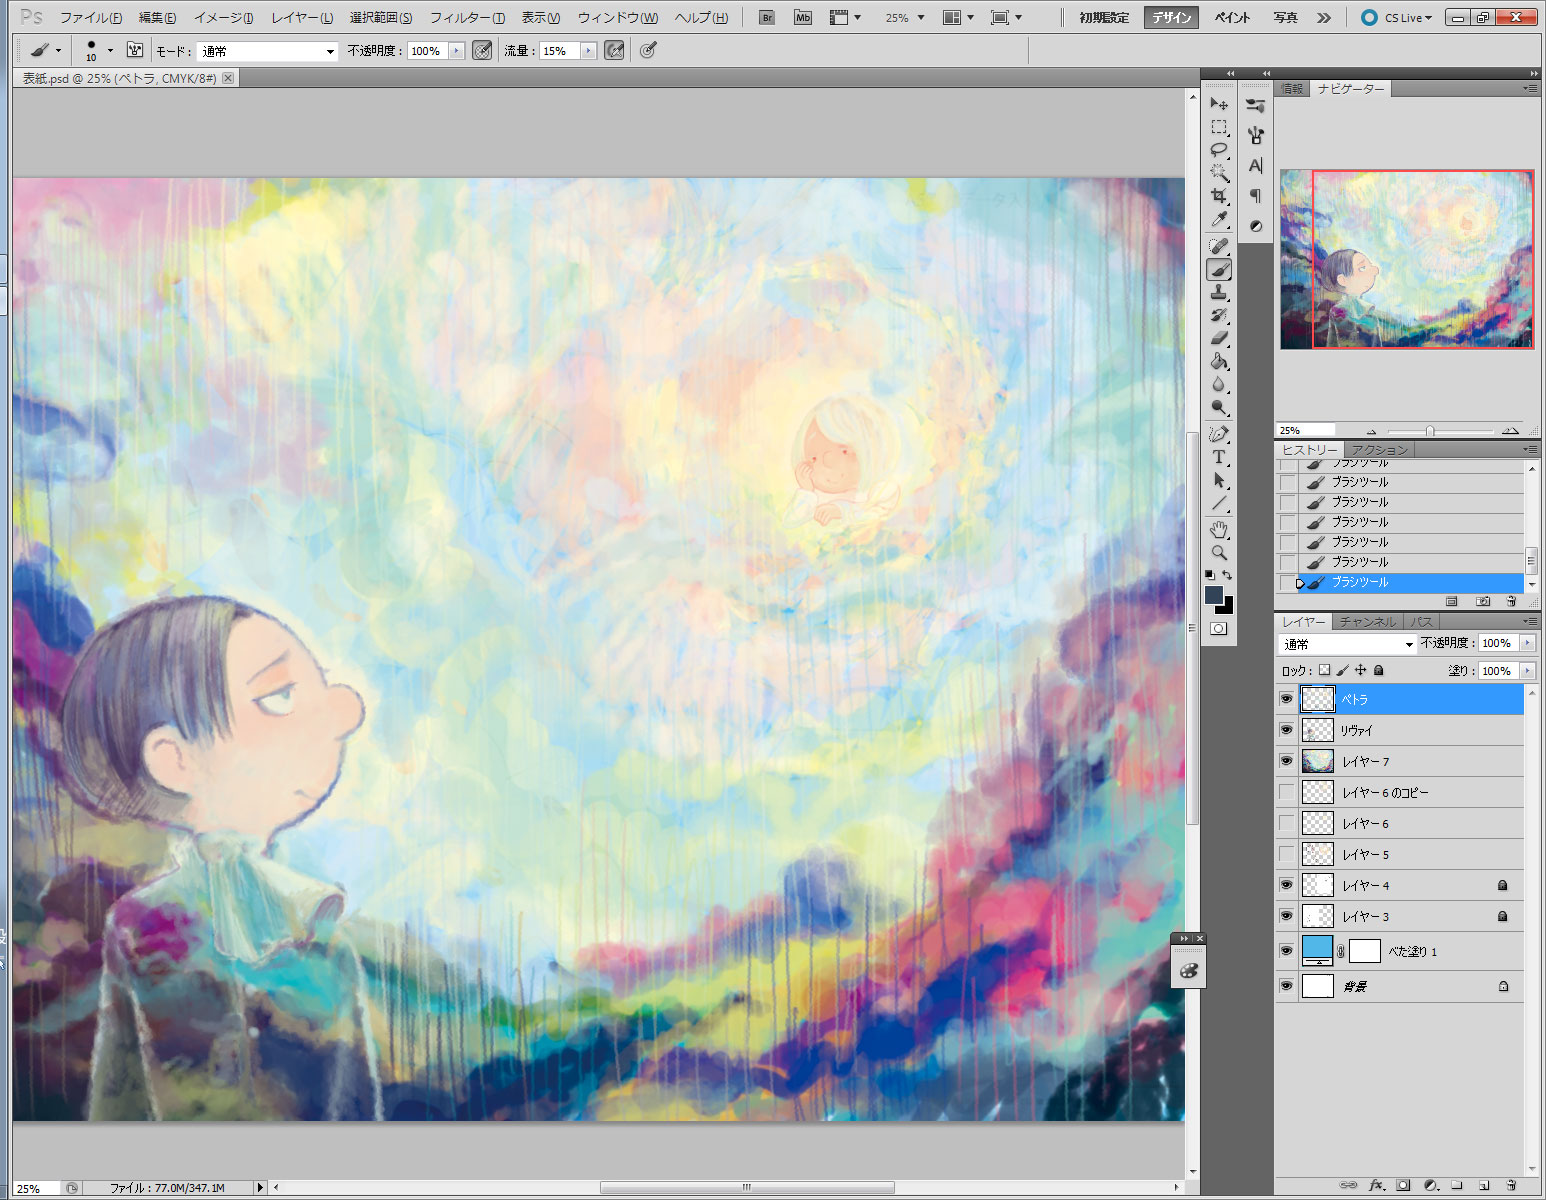Hide the べた塗り 1 fill layer
Viewport: 1546px width, 1200px height.
1286,951
